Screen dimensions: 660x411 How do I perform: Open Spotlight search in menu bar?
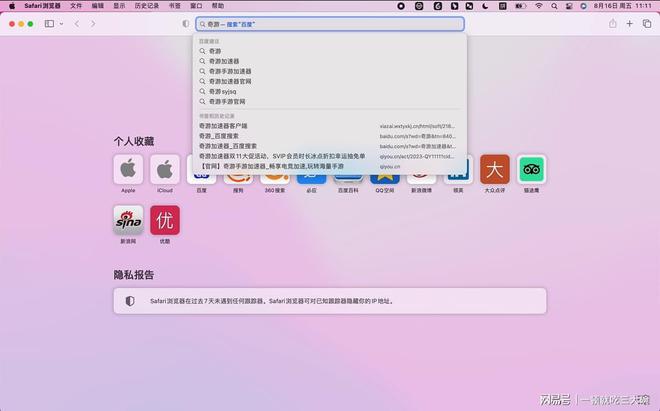(554, 6)
